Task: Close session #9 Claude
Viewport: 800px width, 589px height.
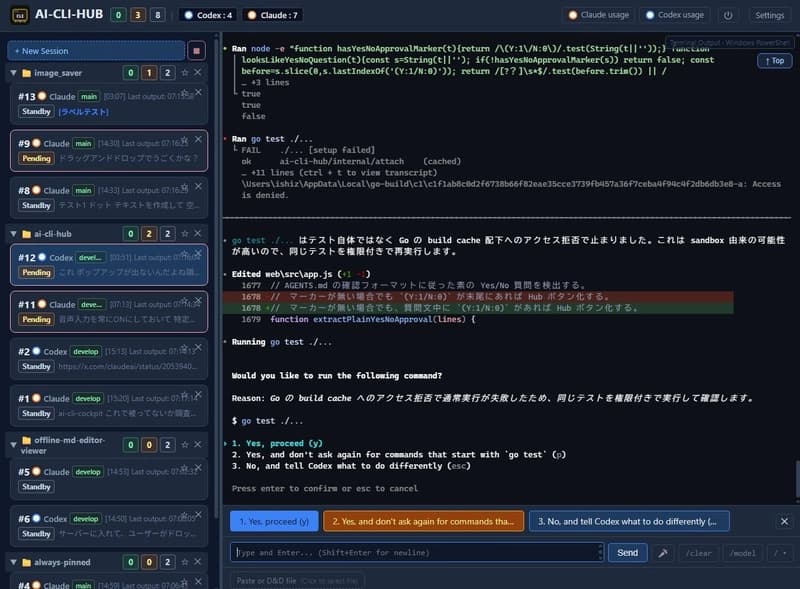Action: 198,139
